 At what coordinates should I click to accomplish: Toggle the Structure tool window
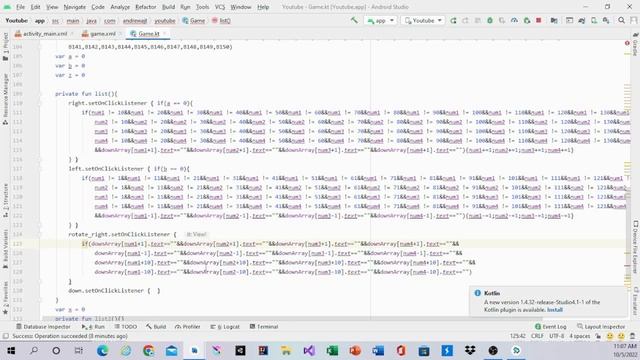coord(5,200)
